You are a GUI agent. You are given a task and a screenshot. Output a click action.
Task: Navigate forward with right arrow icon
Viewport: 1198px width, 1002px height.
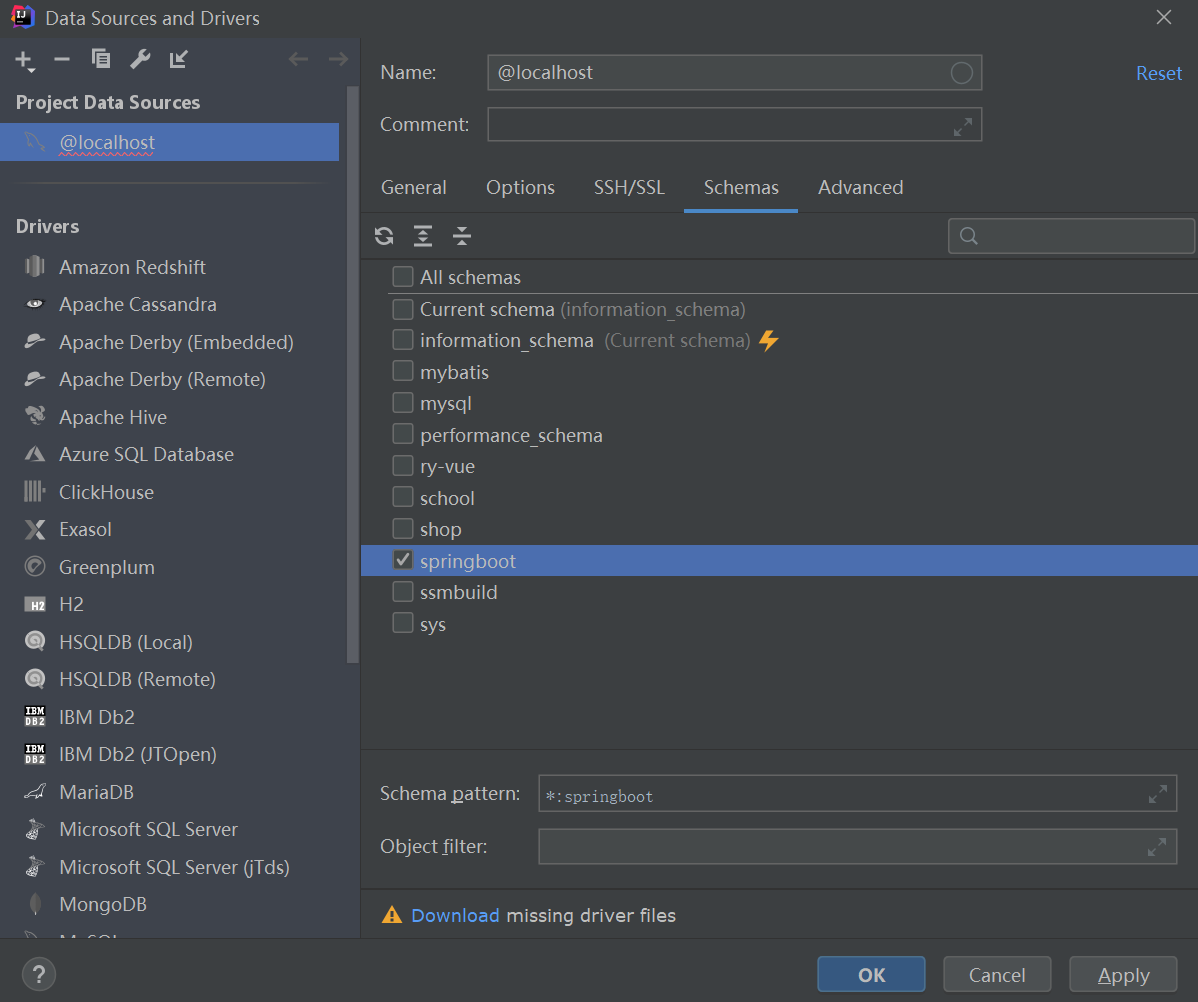pos(338,59)
